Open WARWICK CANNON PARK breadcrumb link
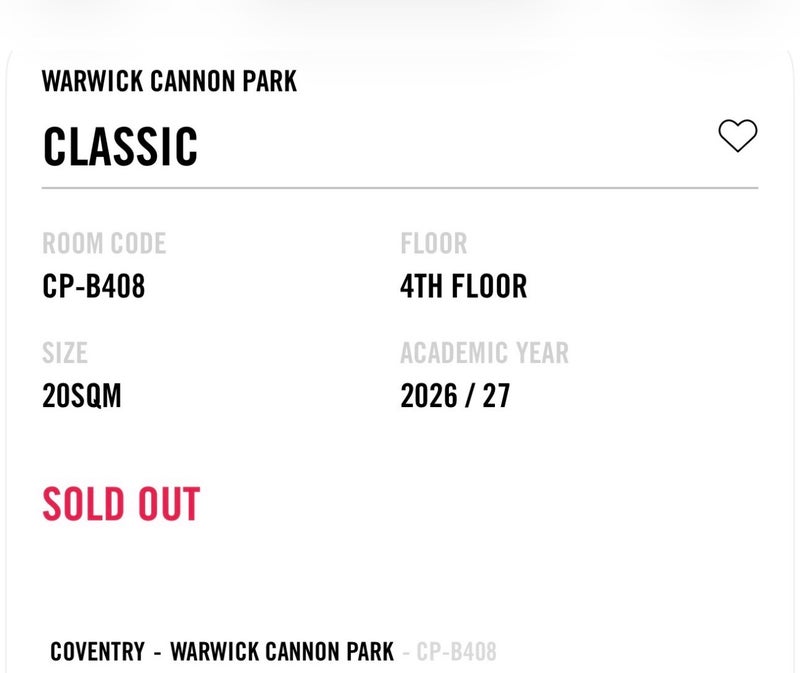 pyautogui.click(x=282, y=652)
